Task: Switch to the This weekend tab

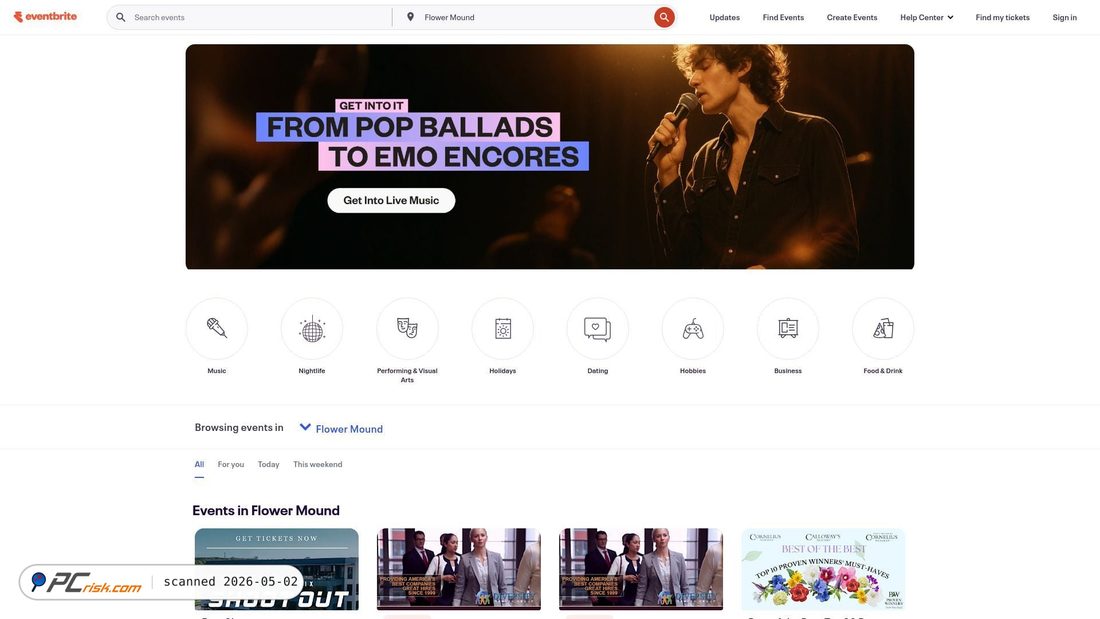Action: (318, 465)
